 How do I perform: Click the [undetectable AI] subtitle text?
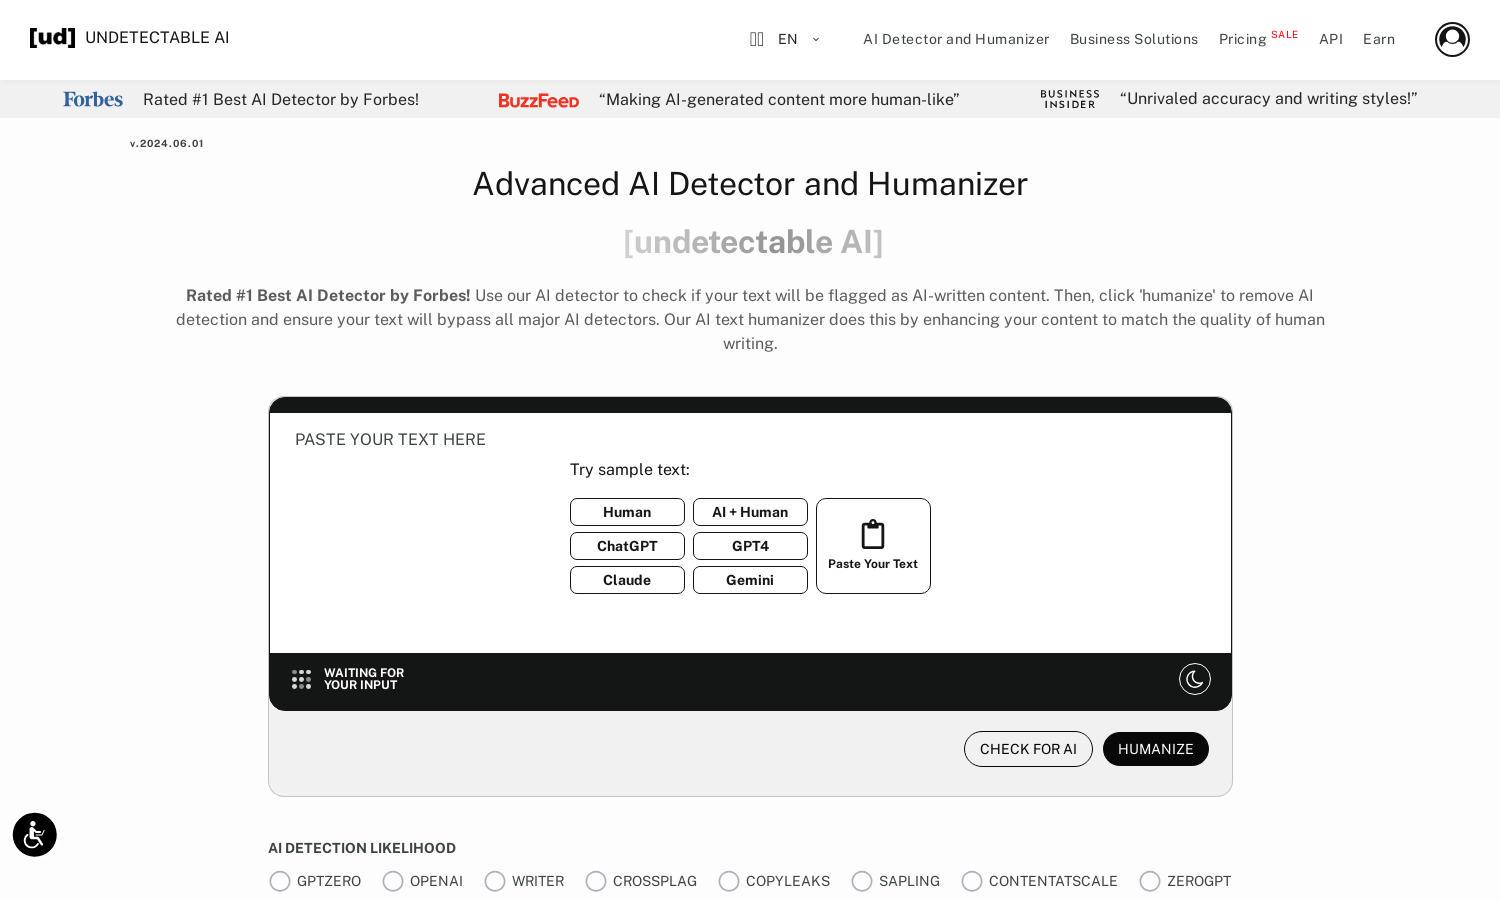click(x=752, y=242)
